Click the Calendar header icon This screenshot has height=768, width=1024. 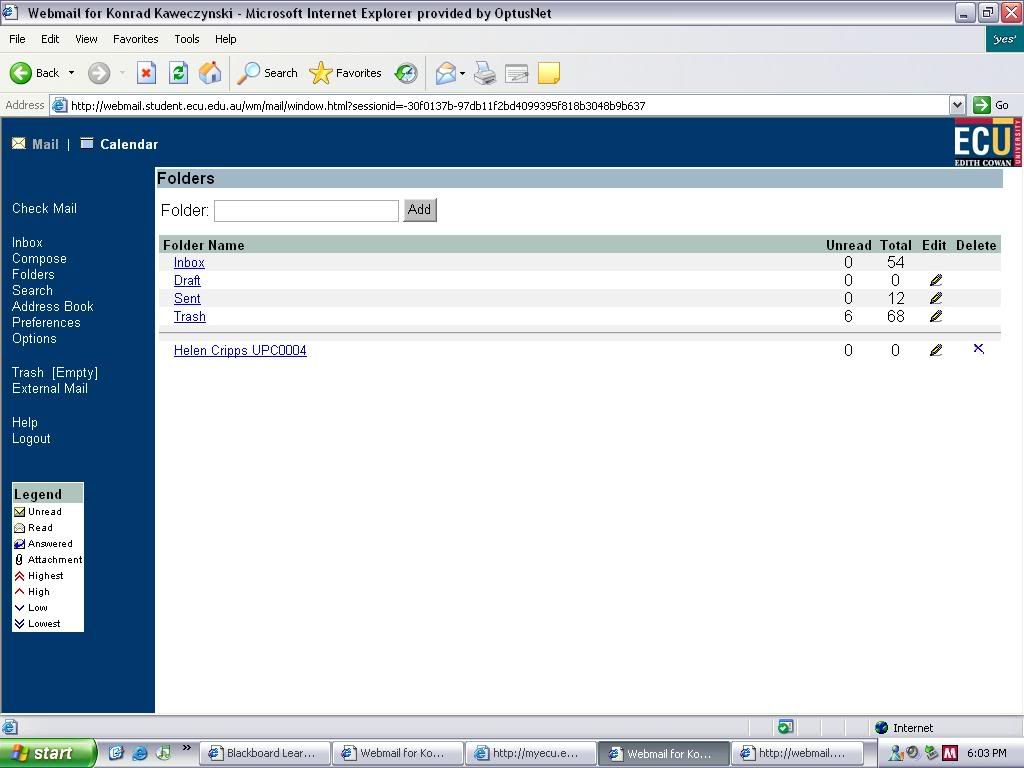point(87,143)
